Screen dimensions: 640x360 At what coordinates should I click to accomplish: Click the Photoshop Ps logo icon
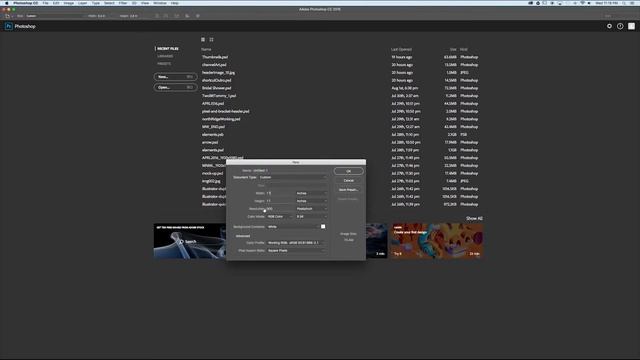(9, 26)
